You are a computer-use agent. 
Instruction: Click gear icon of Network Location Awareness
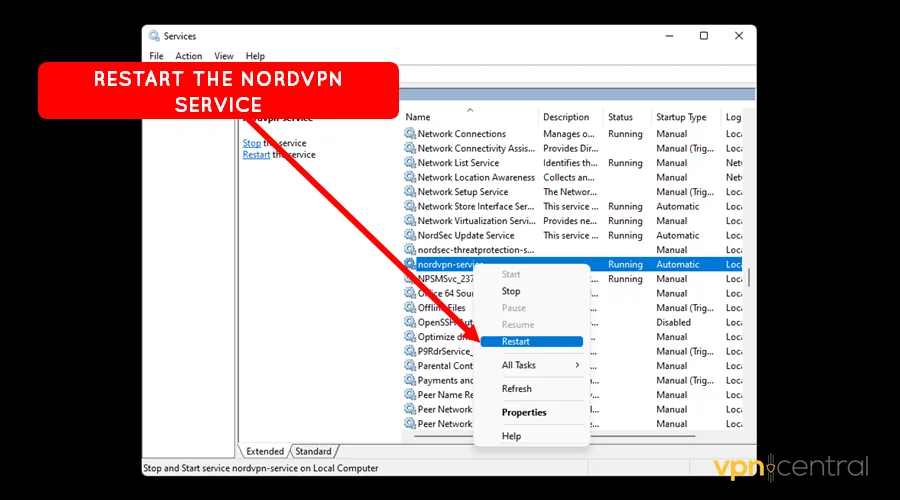pyautogui.click(x=410, y=177)
